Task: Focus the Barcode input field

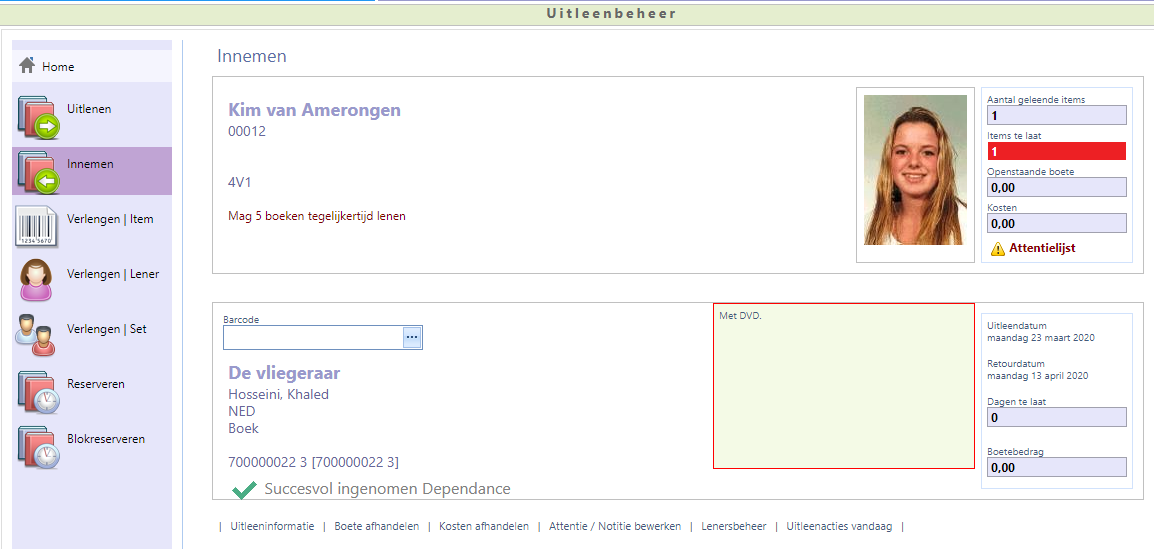Action: 314,337
